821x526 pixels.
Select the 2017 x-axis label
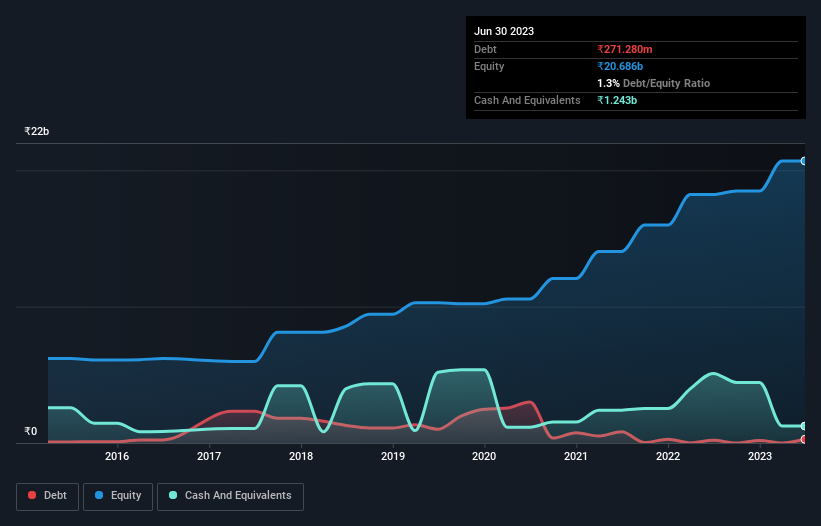[x=209, y=456]
